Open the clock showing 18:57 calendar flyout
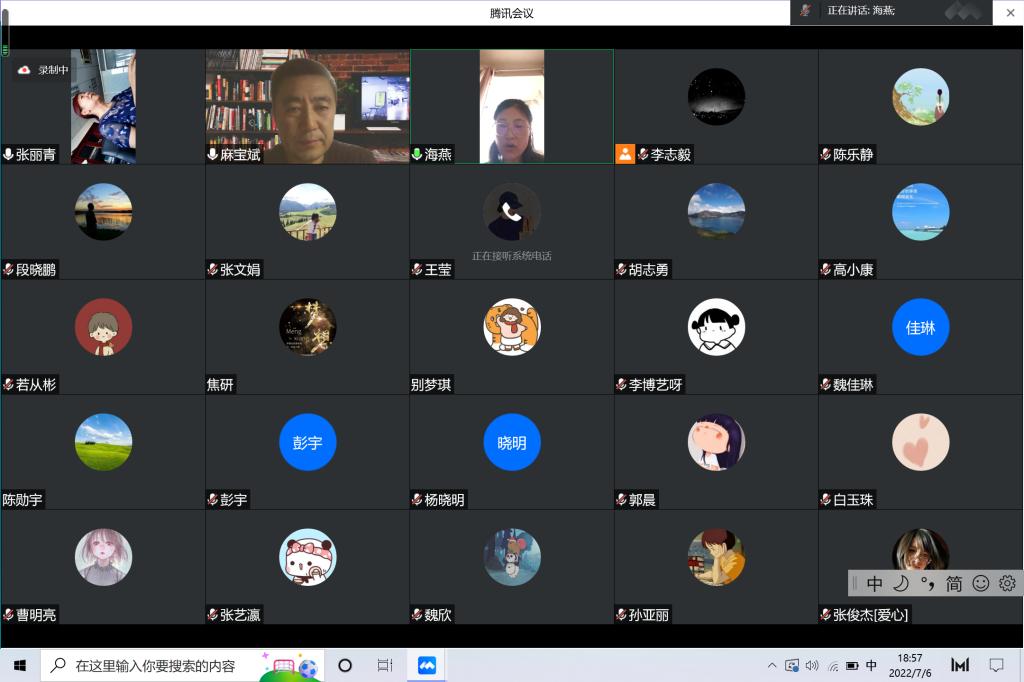The width and height of the screenshot is (1024, 682). pos(910,665)
